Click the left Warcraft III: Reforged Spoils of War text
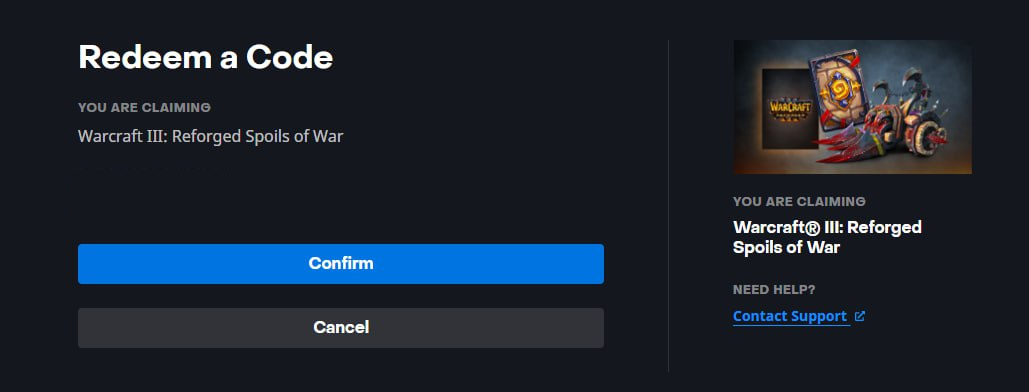Viewport: 1029px width, 392px height. (210, 137)
